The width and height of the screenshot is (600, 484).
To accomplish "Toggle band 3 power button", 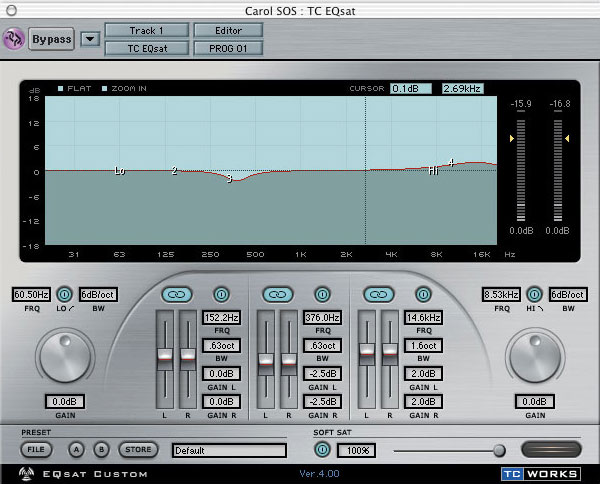I will tap(322, 294).
